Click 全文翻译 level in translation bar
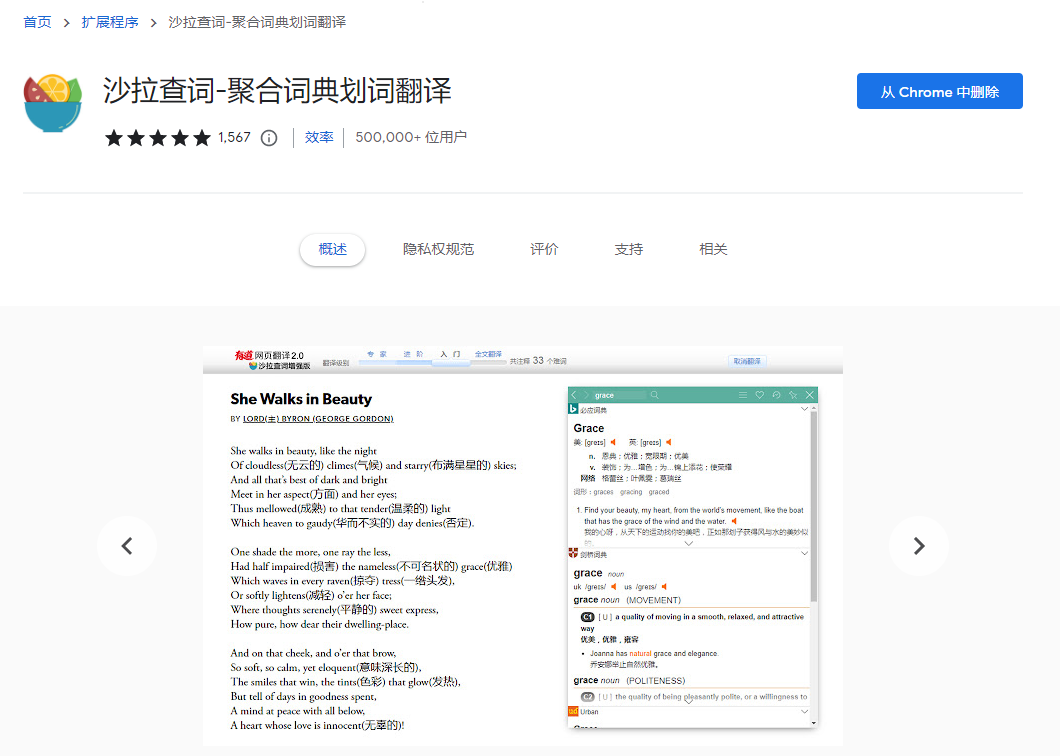1060x756 pixels. (488, 354)
